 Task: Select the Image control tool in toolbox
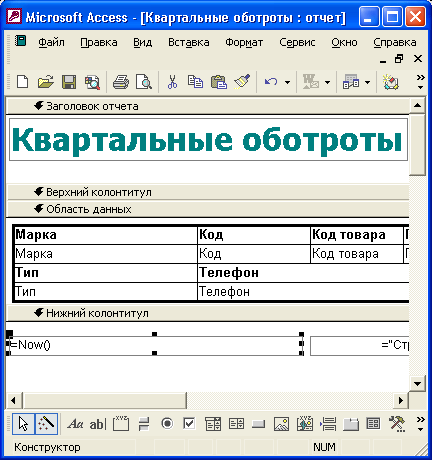(x=281, y=424)
